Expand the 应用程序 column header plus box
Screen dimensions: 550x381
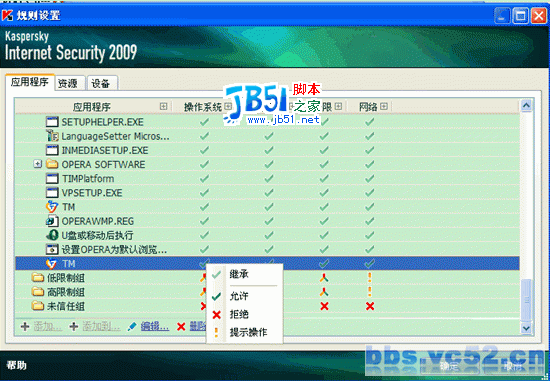[163, 106]
